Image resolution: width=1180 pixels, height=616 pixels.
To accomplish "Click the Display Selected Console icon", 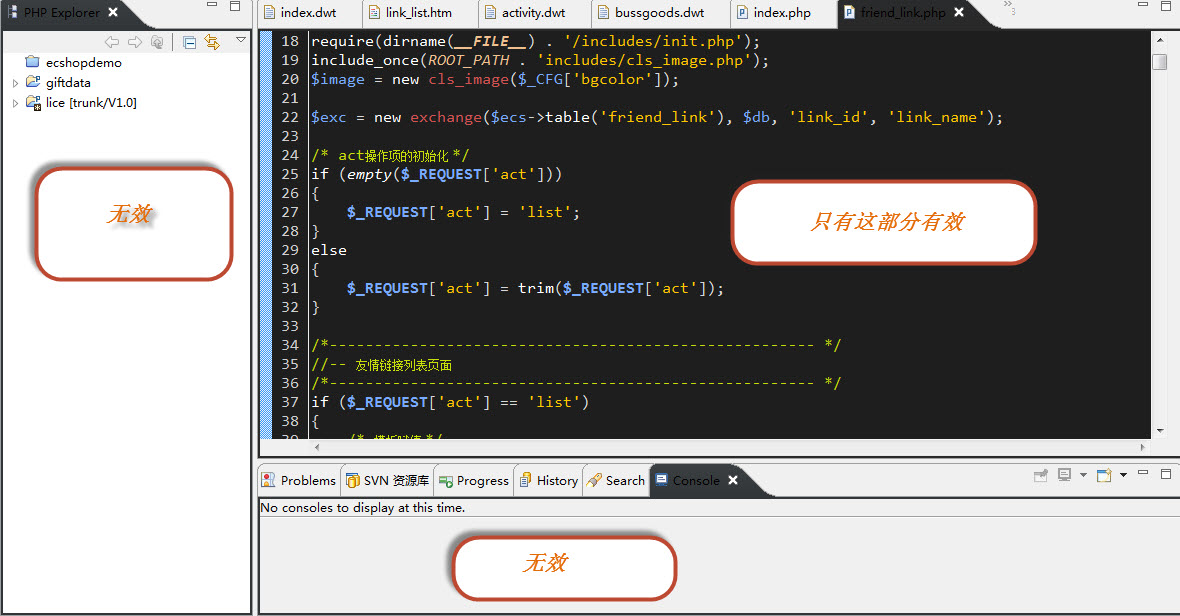I will (1066, 476).
